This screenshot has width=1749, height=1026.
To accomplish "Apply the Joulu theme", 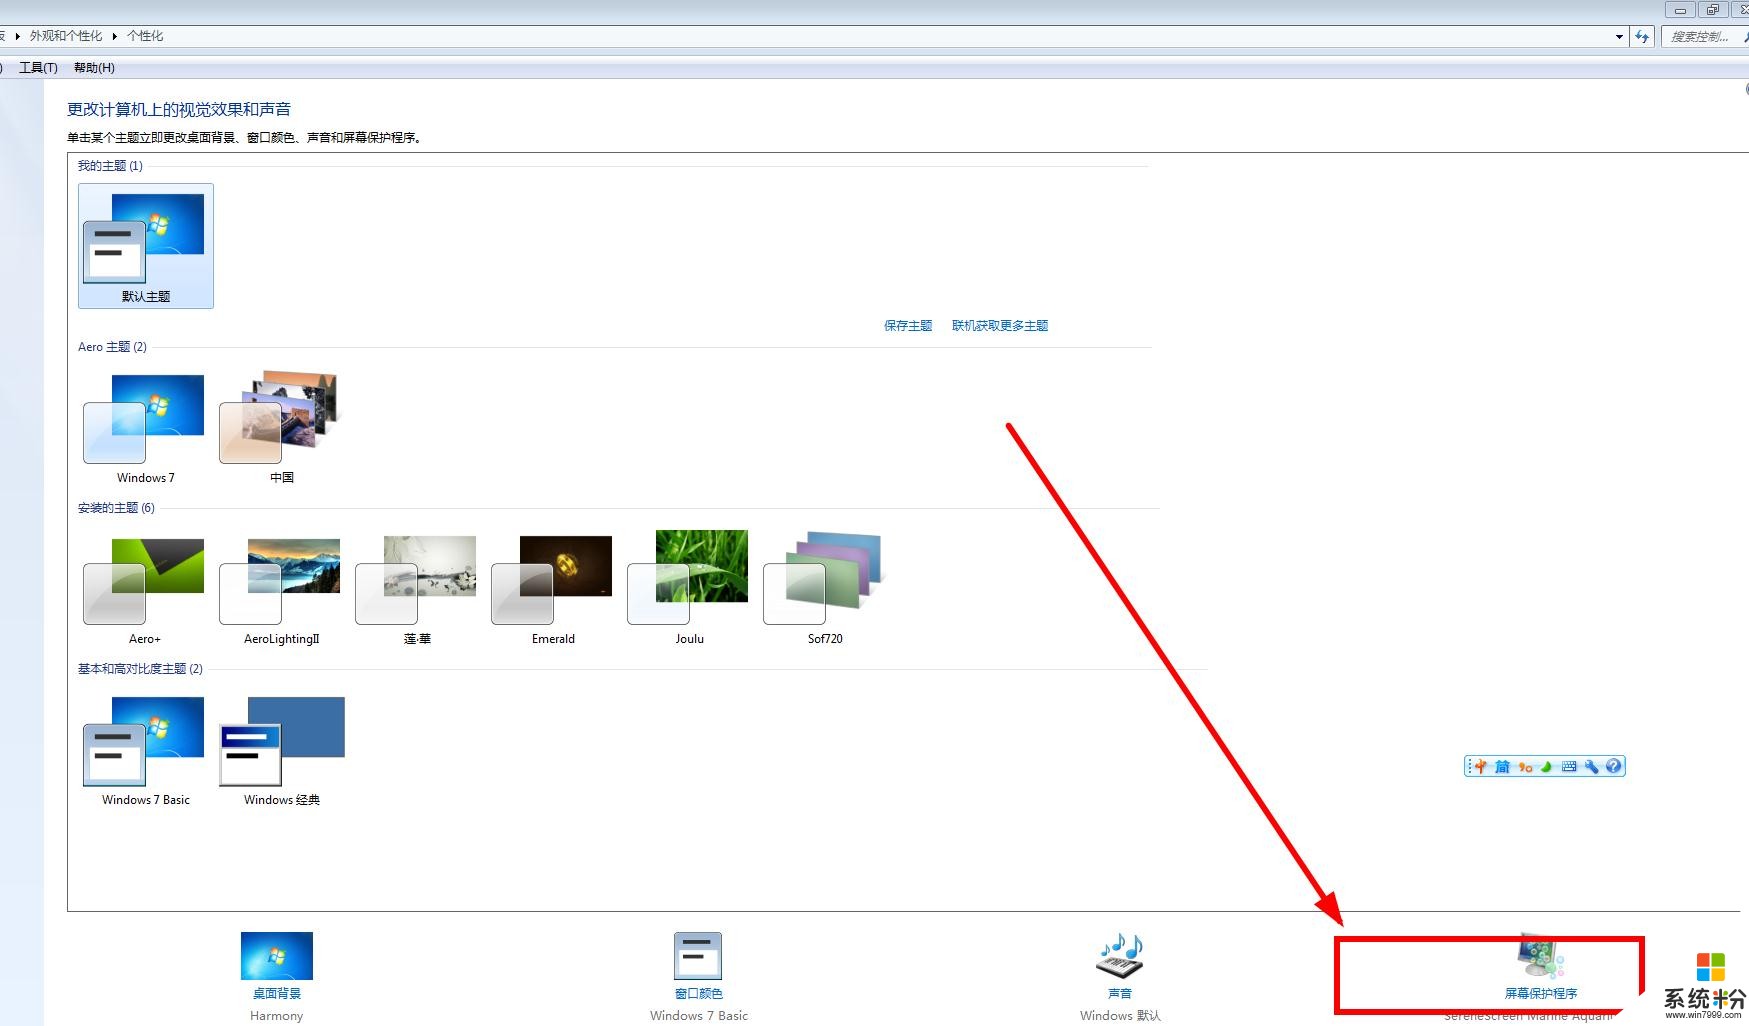I will tap(689, 589).
